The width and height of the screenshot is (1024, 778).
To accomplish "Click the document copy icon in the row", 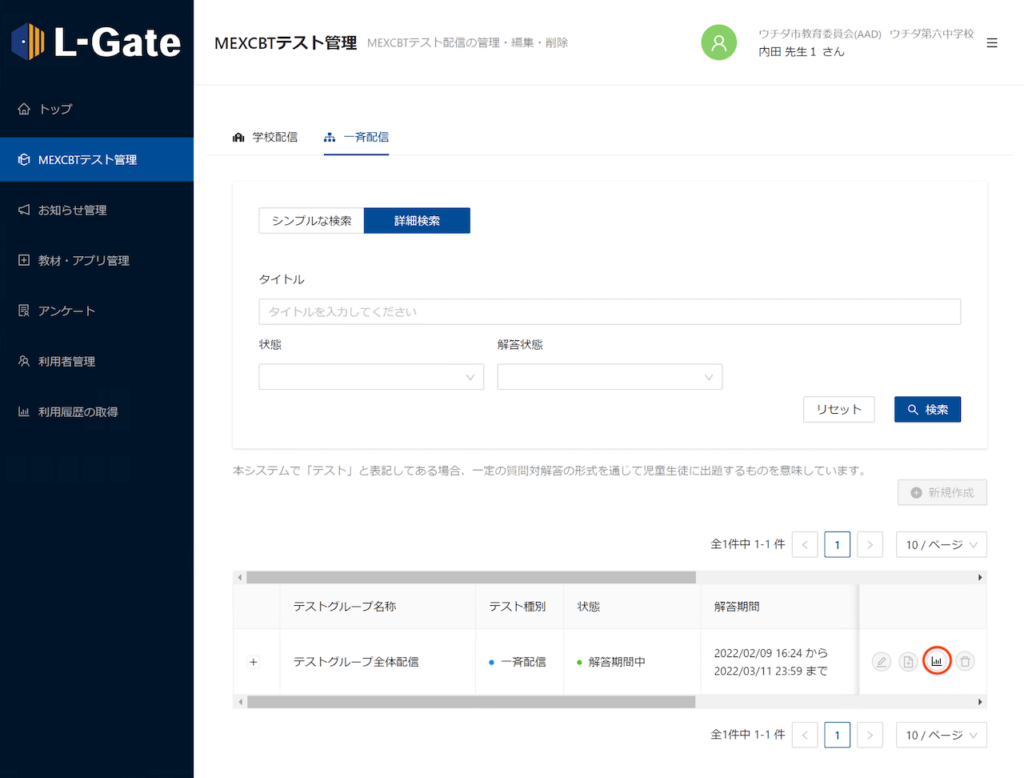I will tap(908, 662).
